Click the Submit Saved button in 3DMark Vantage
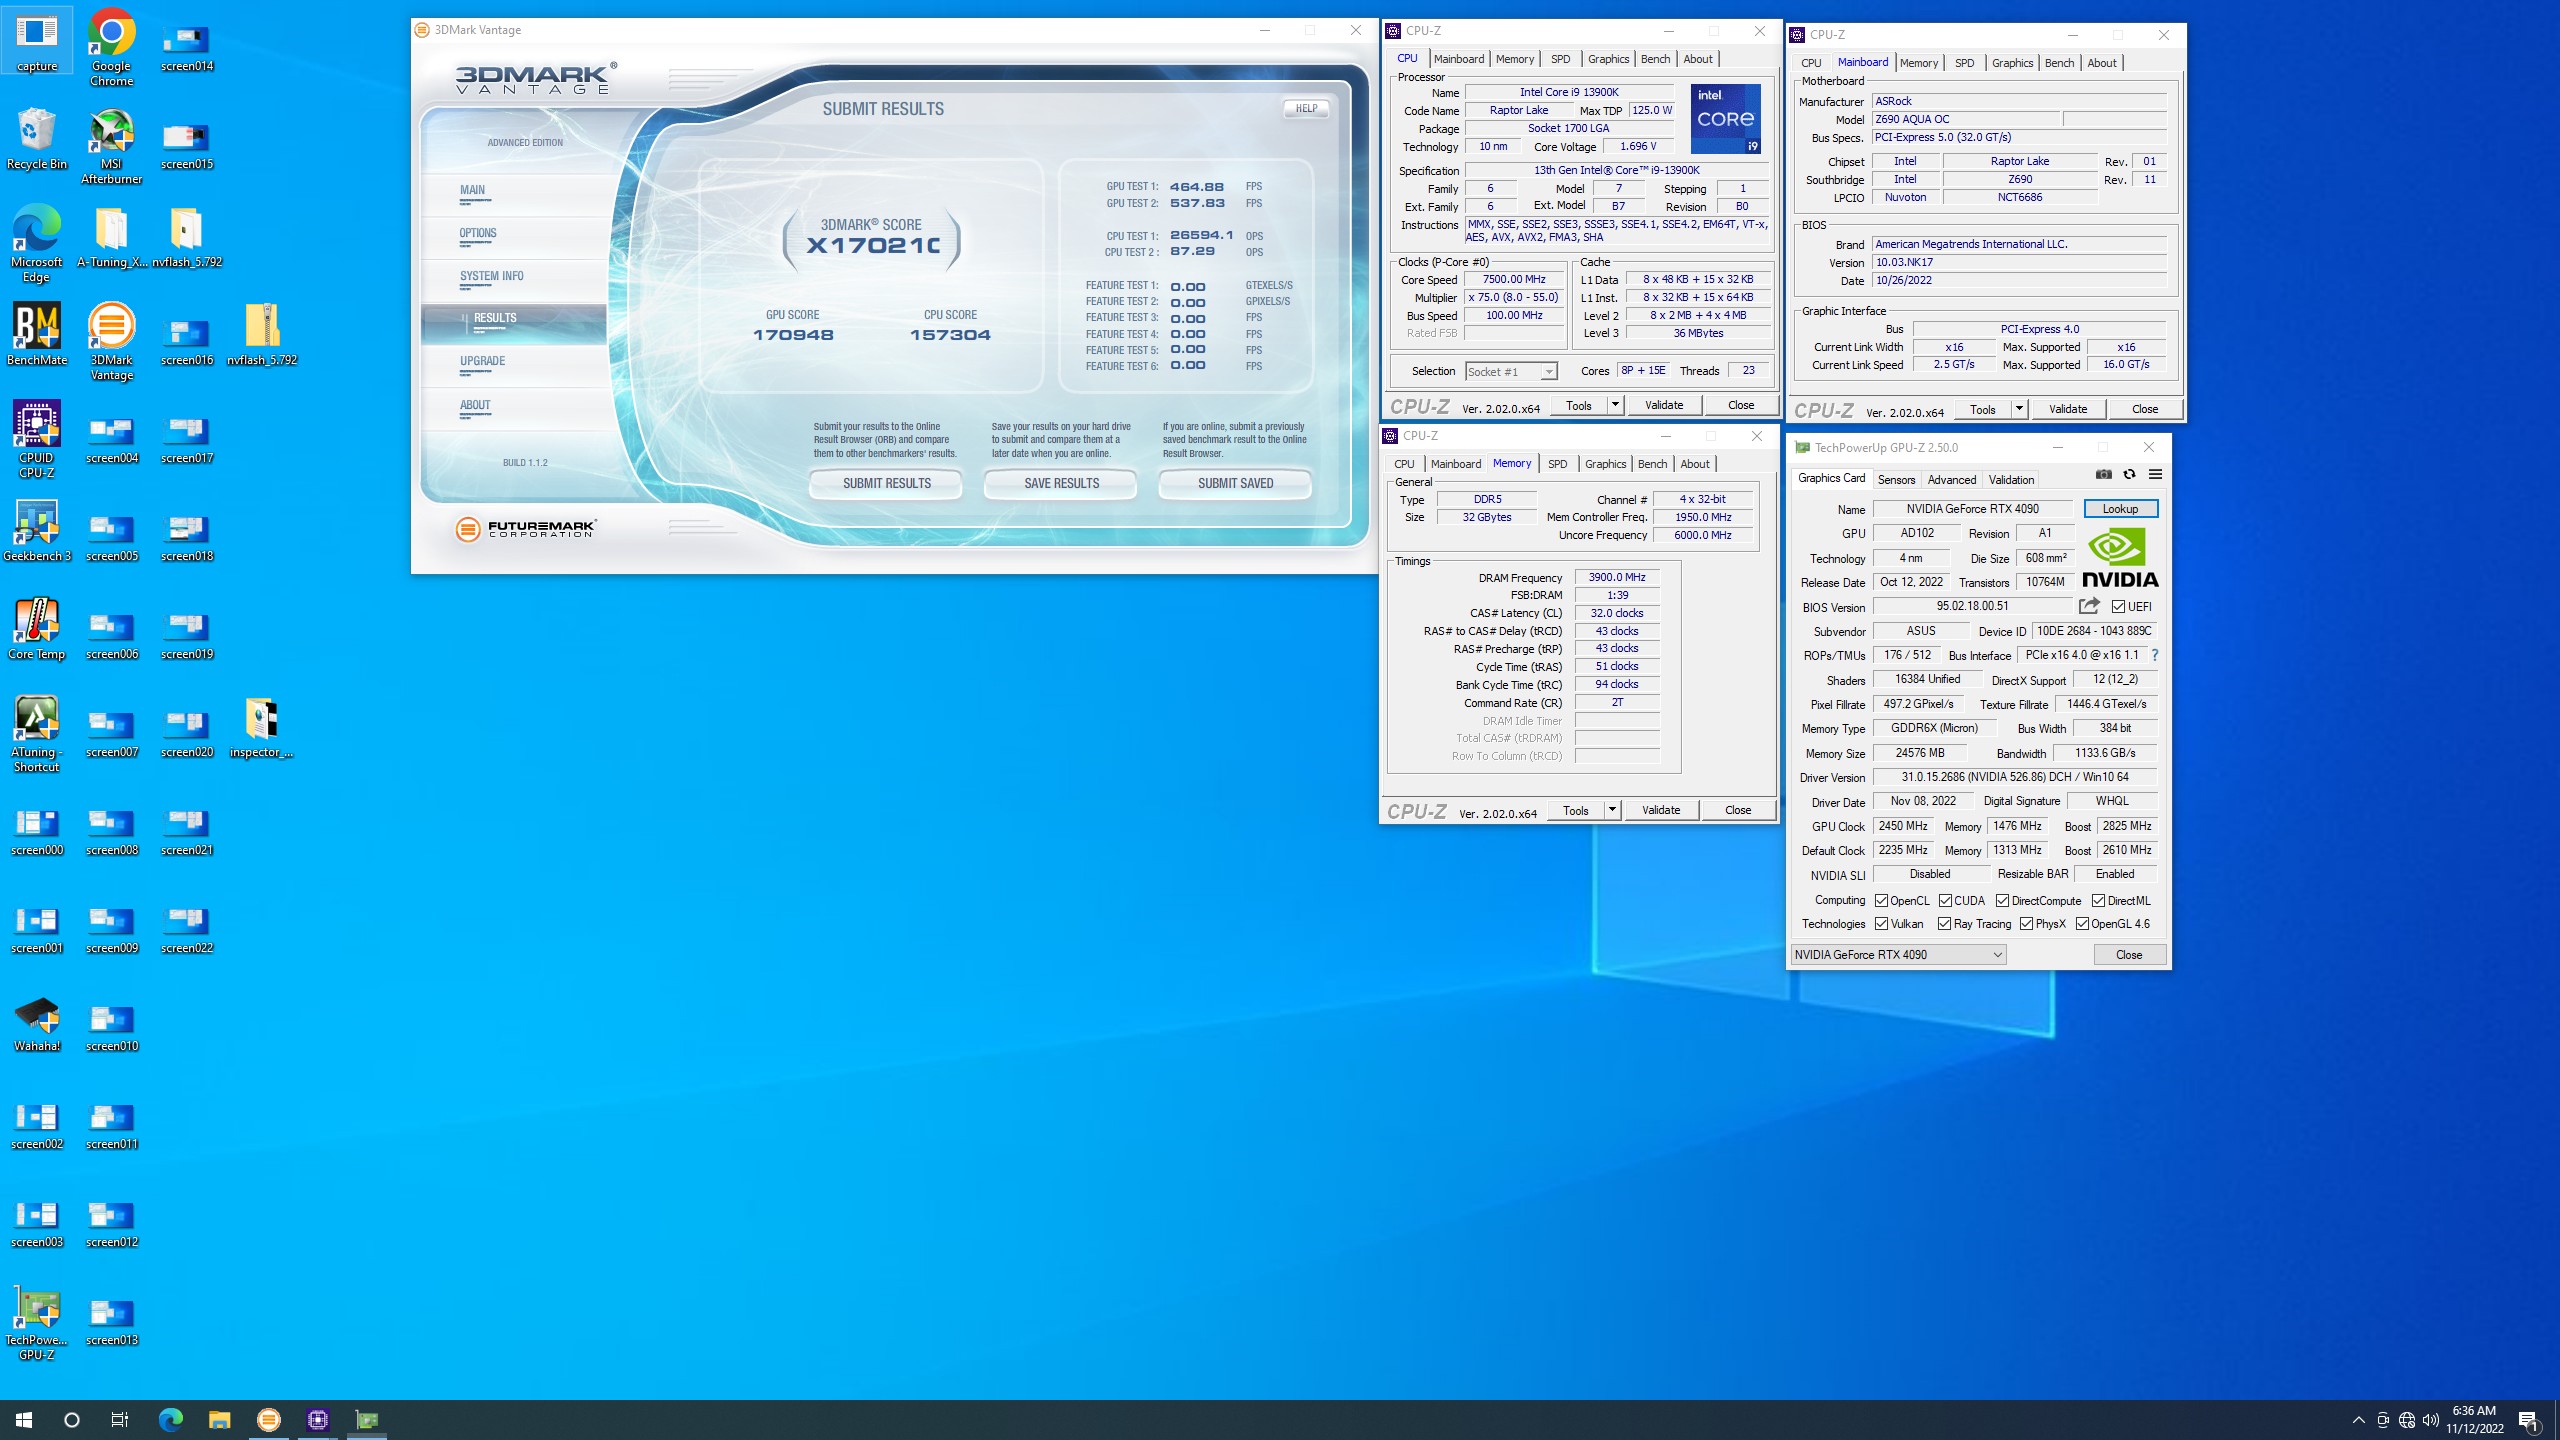The height and width of the screenshot is (1440, 2560). click(1235, 483)
